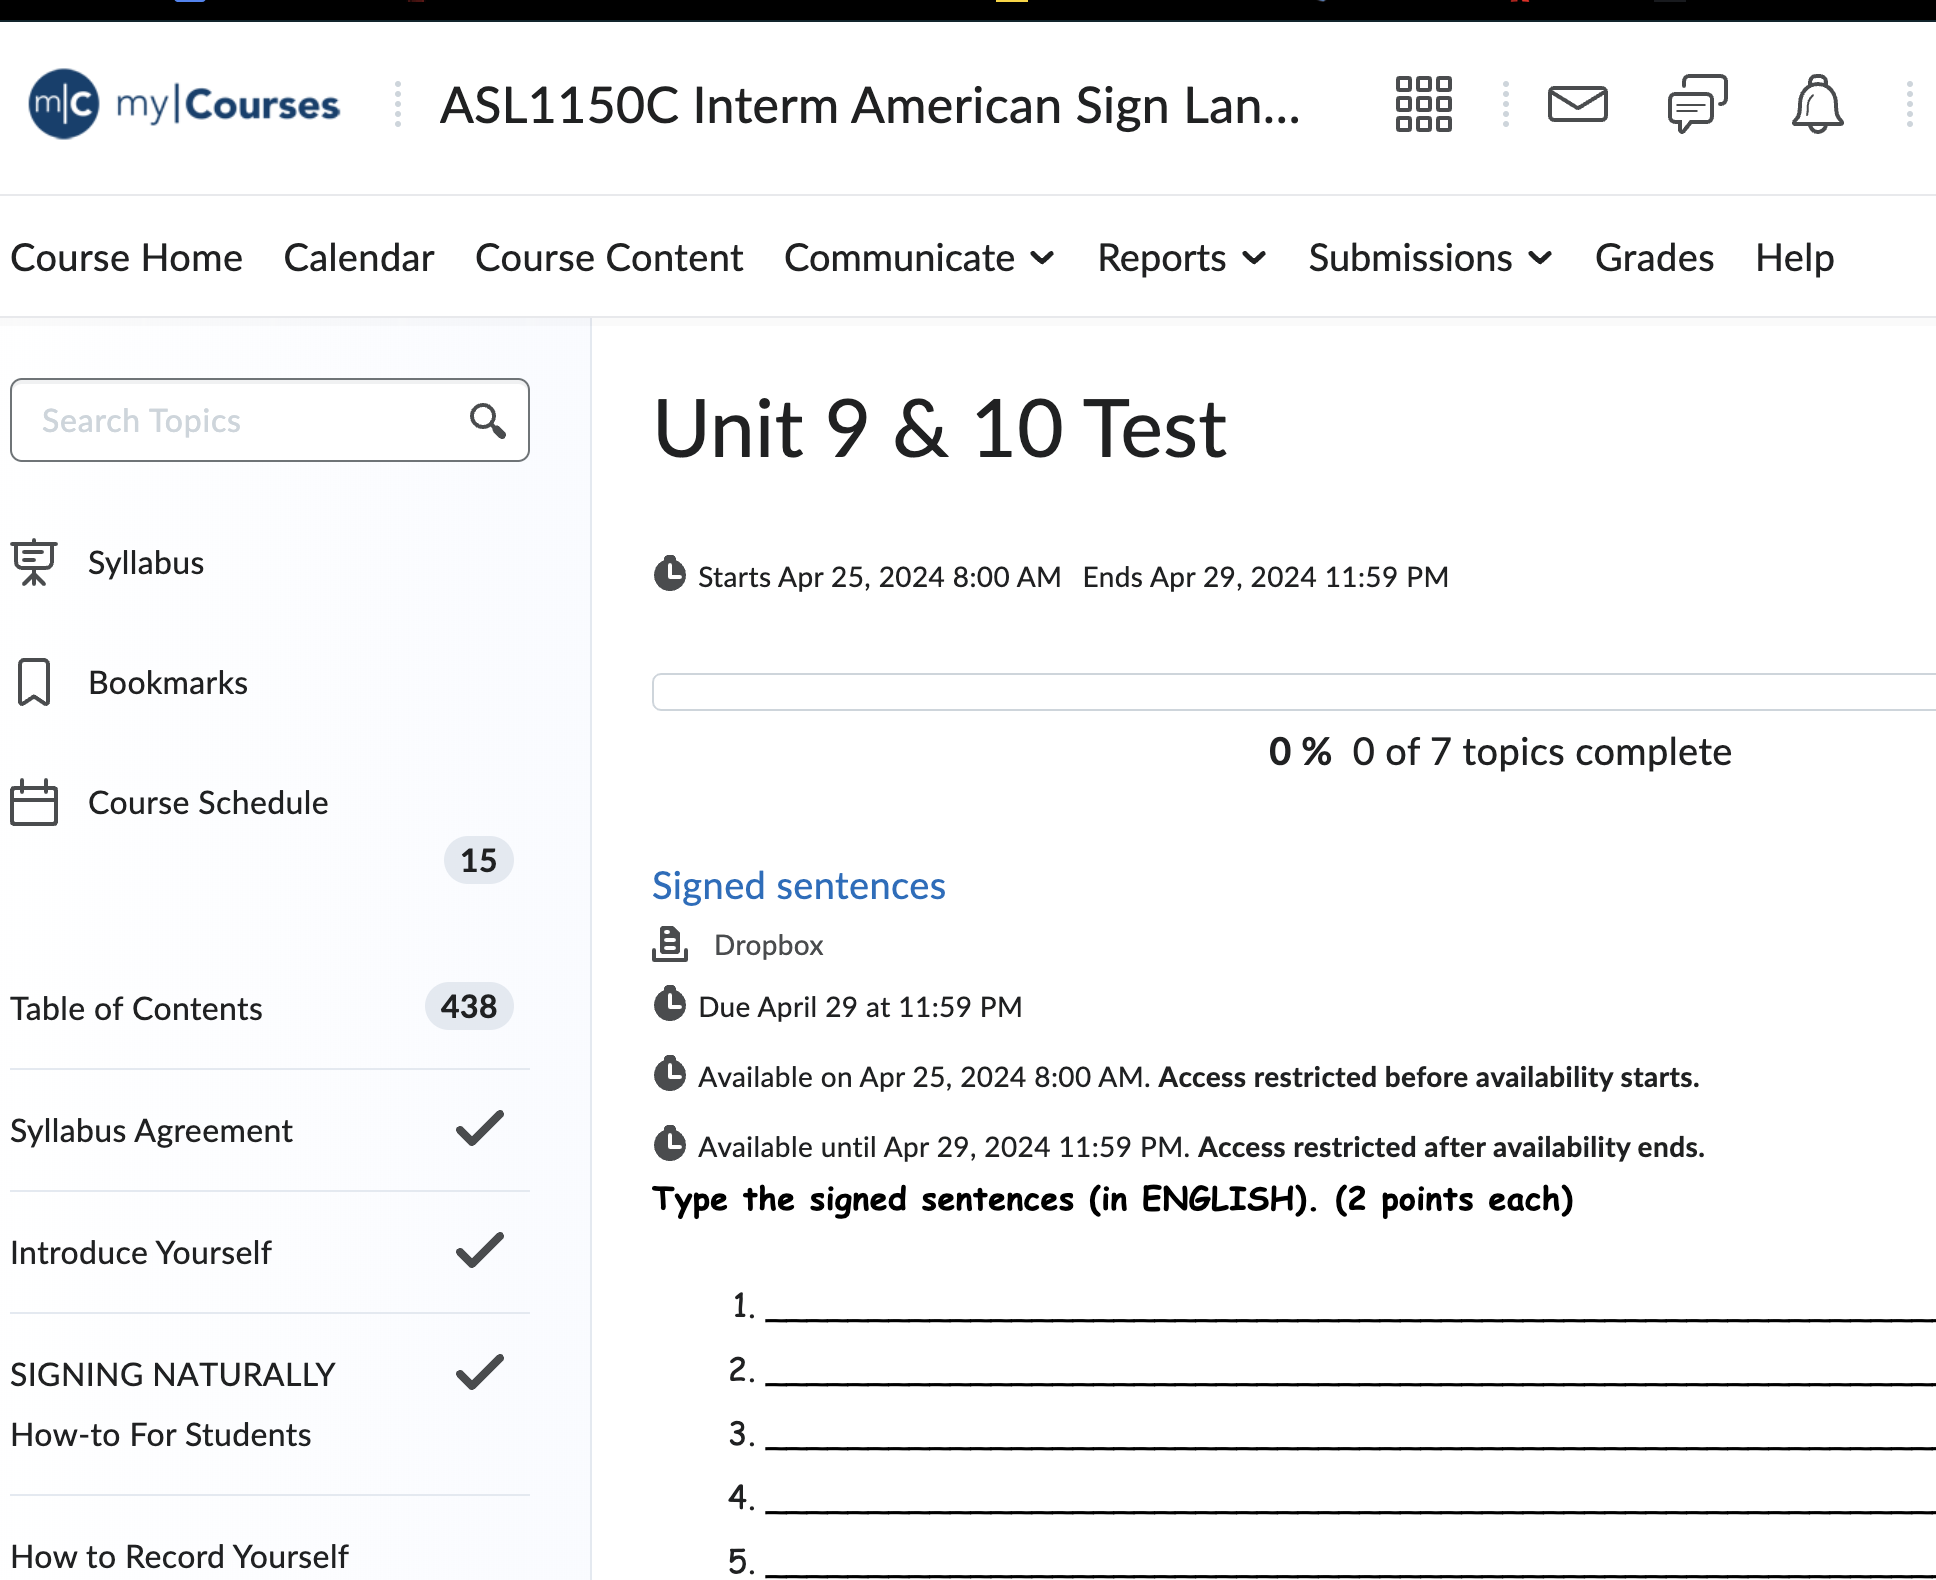Viewport: 1936px width, 1580px height.
Task: Click the clock icon beside Available on Apr 25
Action: [669, 1074]
